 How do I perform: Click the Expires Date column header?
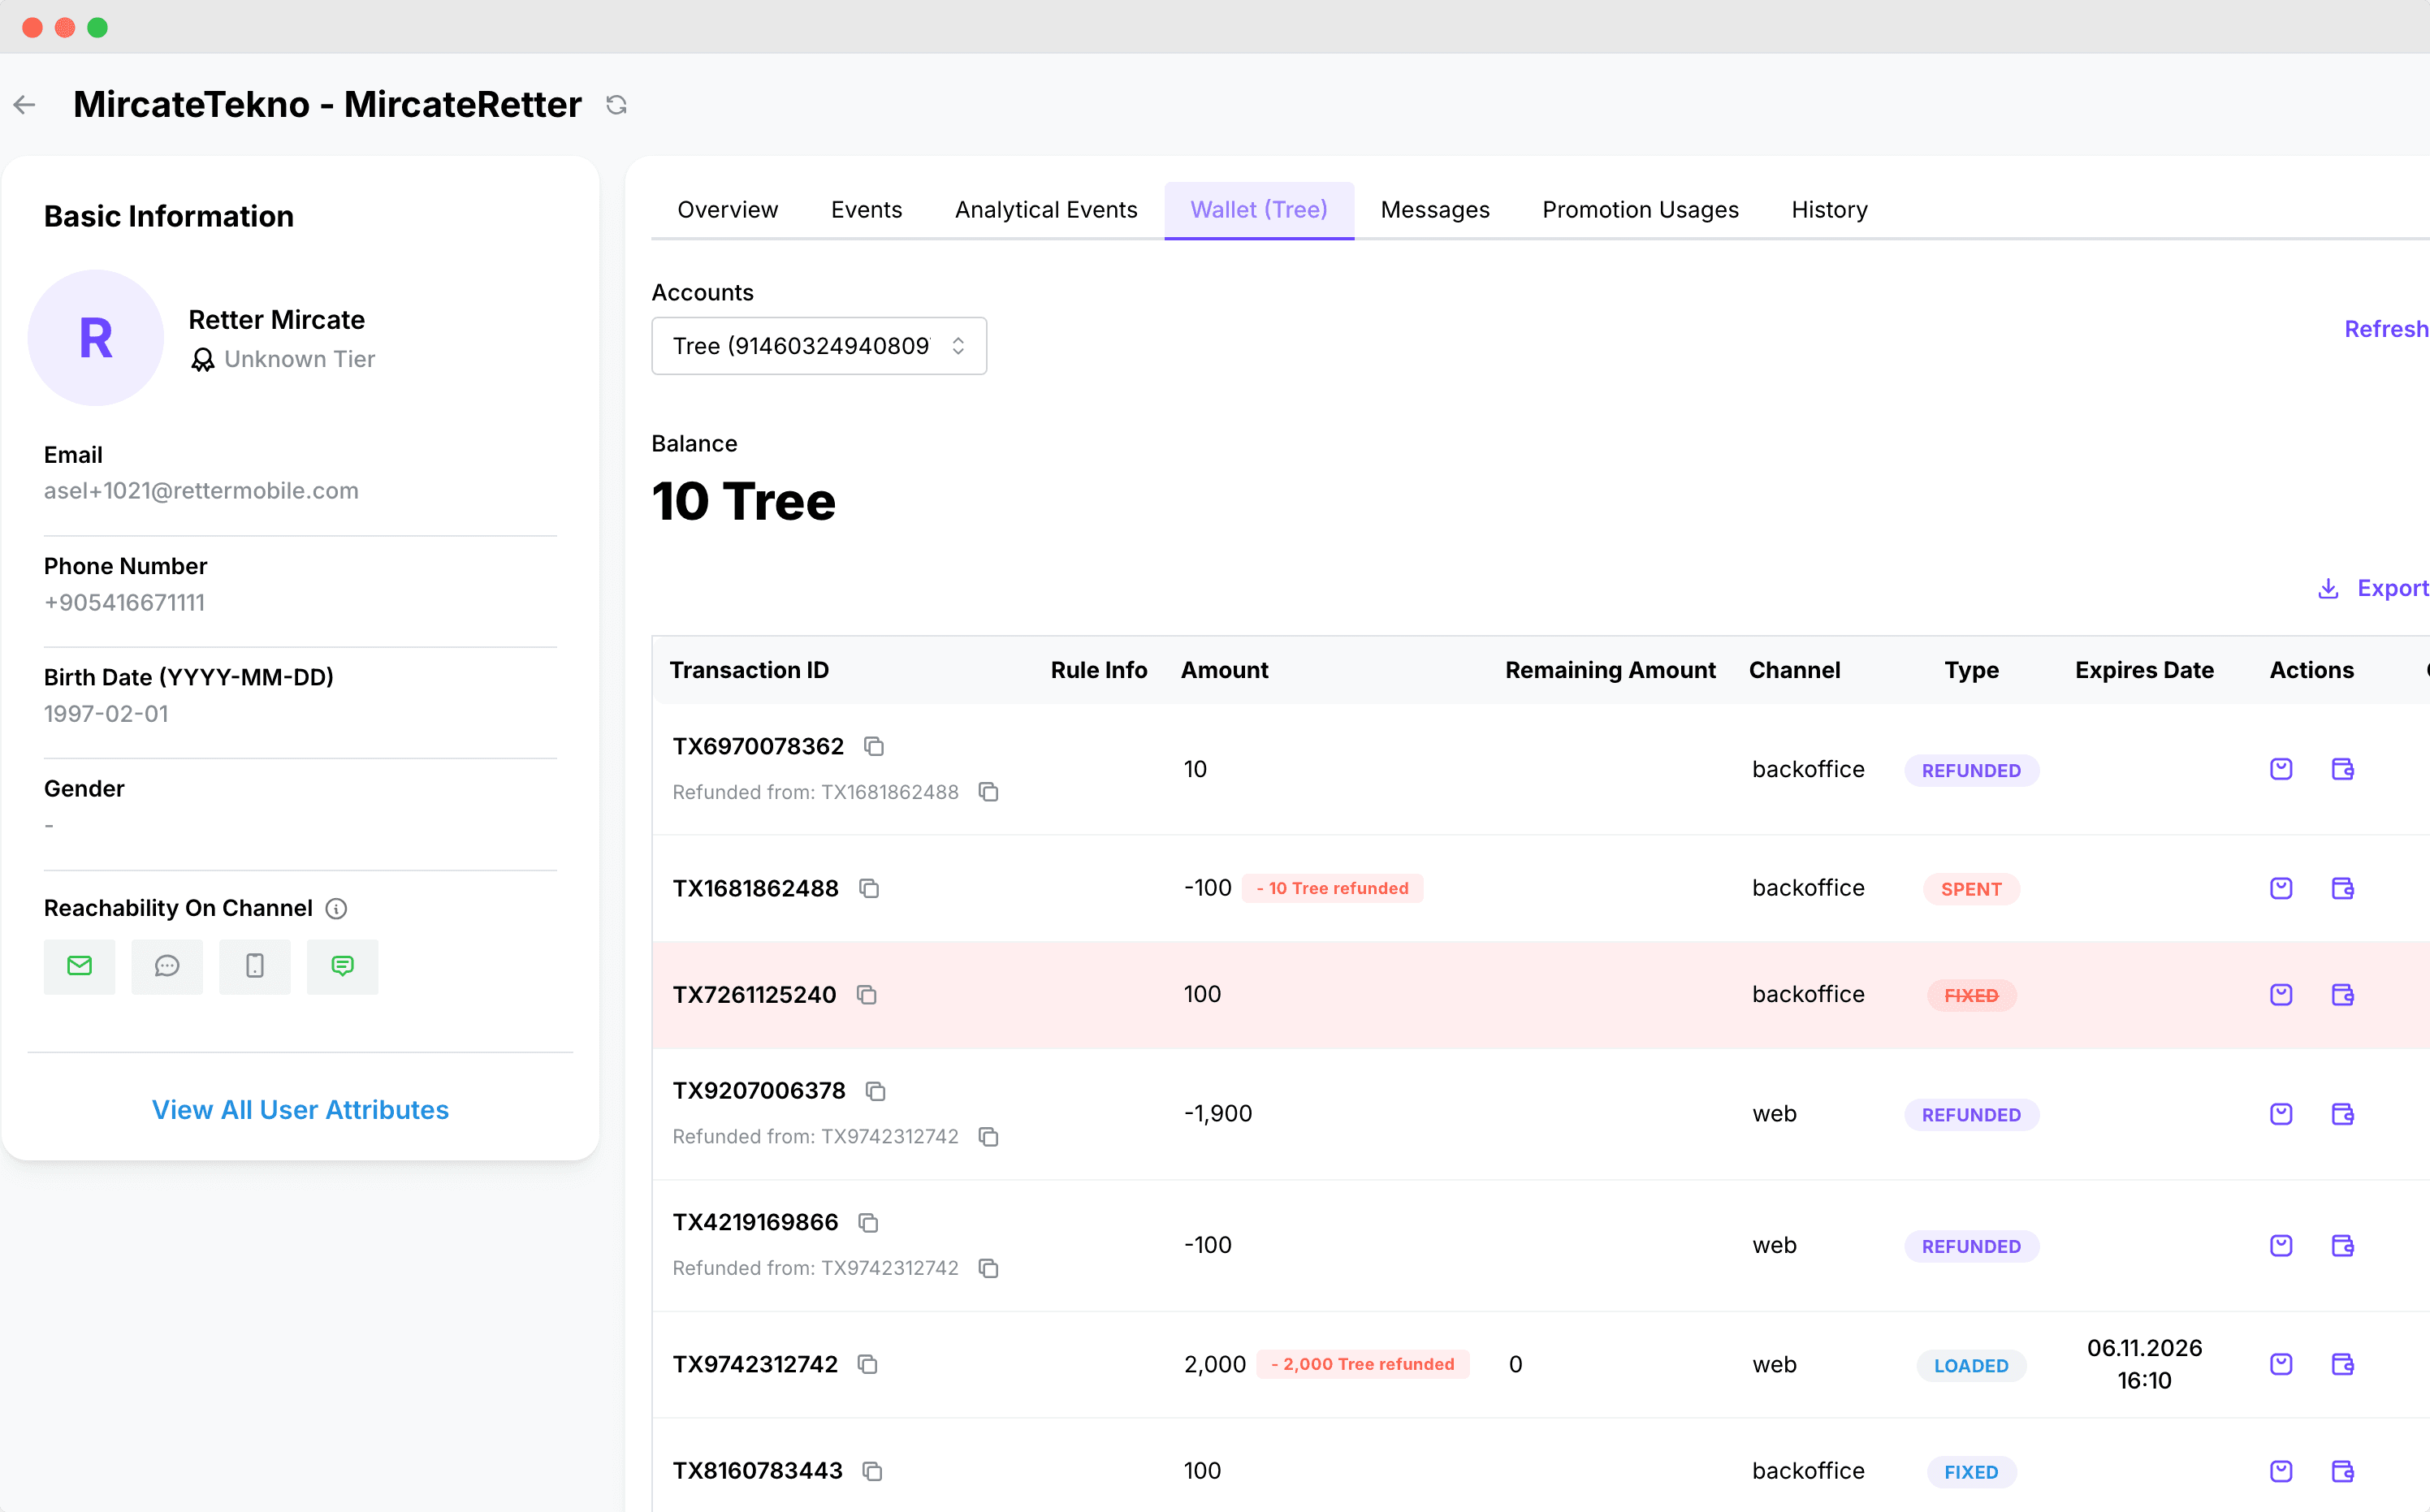2143,670
